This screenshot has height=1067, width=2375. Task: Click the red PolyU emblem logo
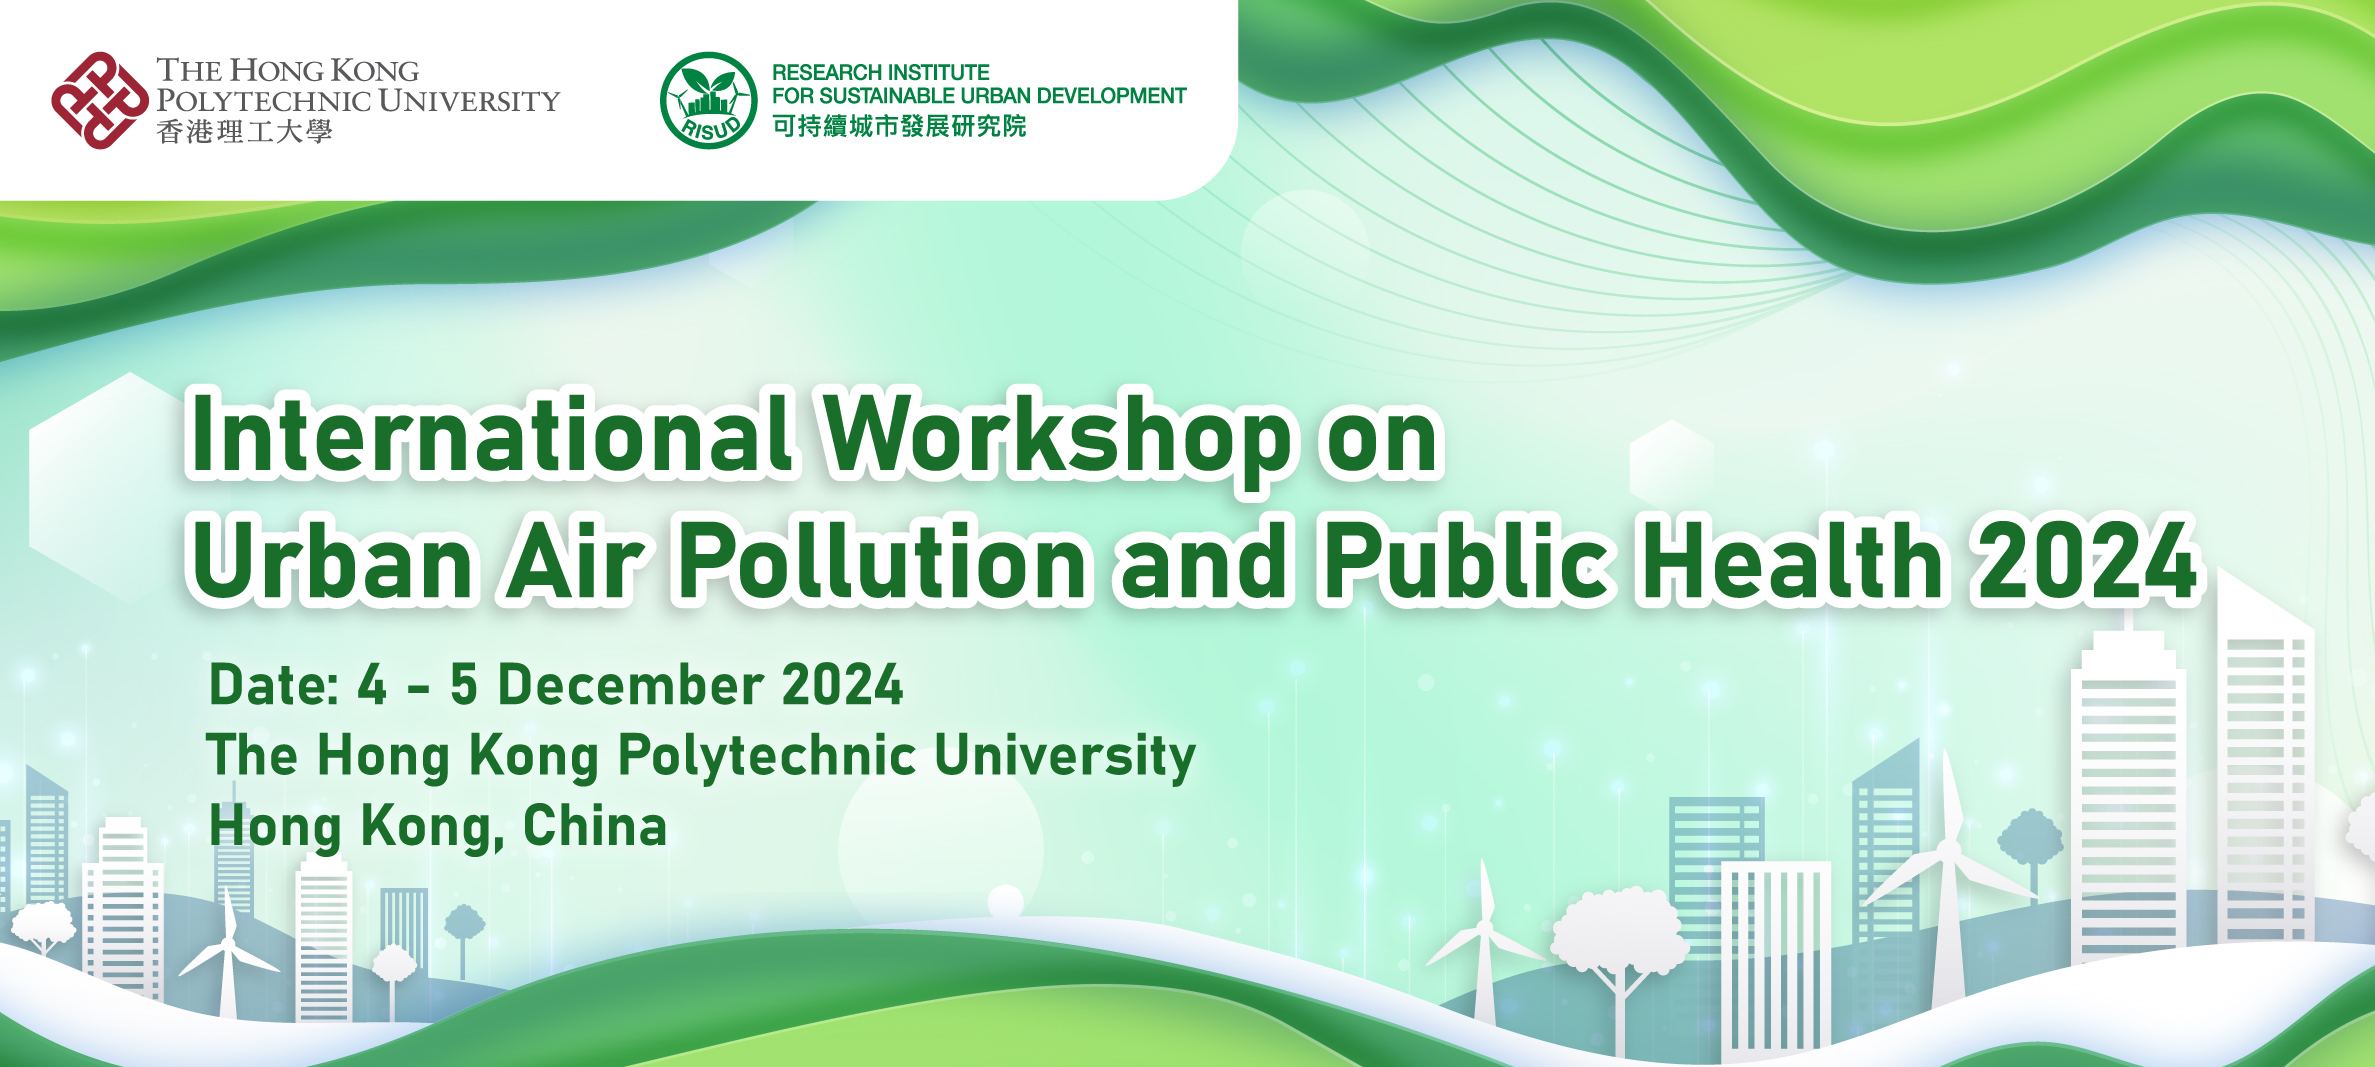[99, 101]
